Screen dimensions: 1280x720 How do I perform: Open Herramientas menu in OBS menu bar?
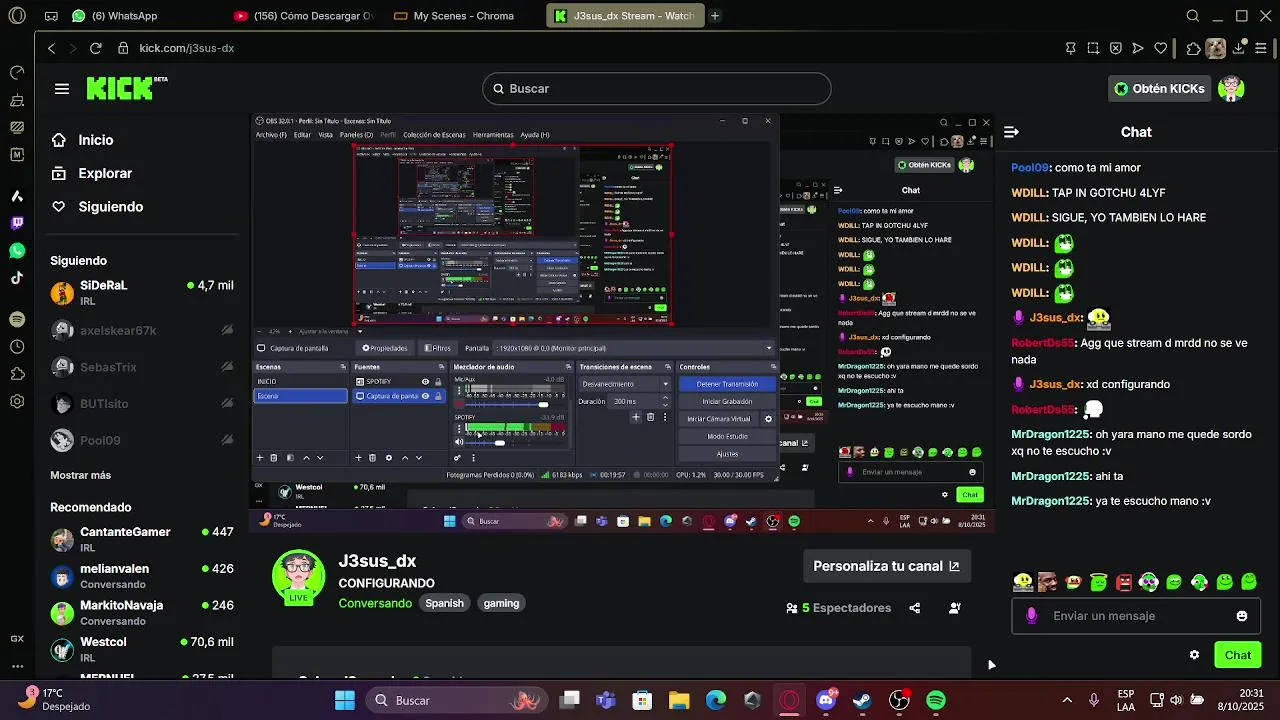tap(493, 135)
